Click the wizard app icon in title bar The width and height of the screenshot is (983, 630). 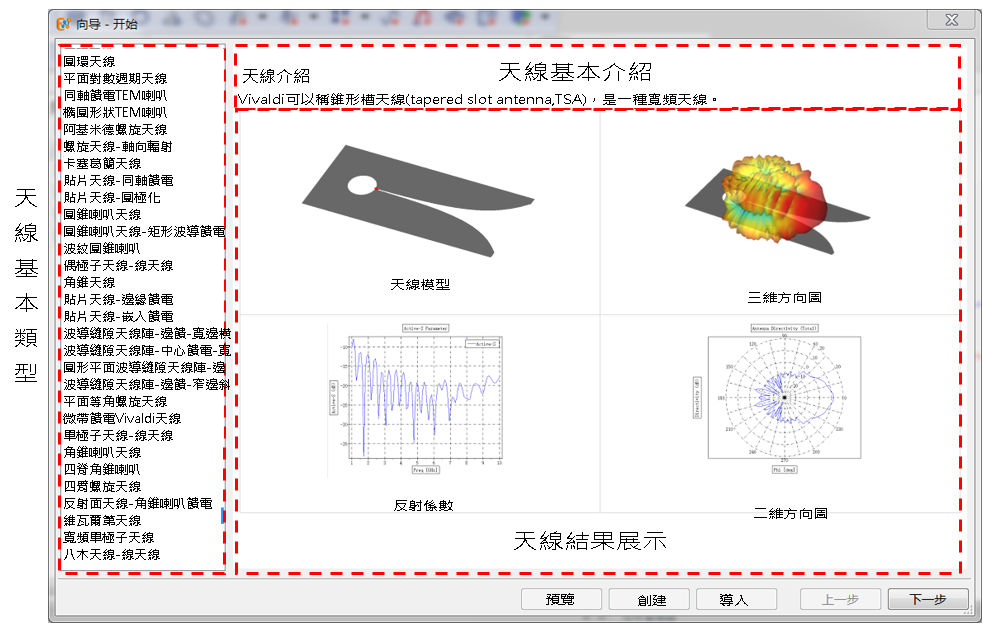[63, 24]
